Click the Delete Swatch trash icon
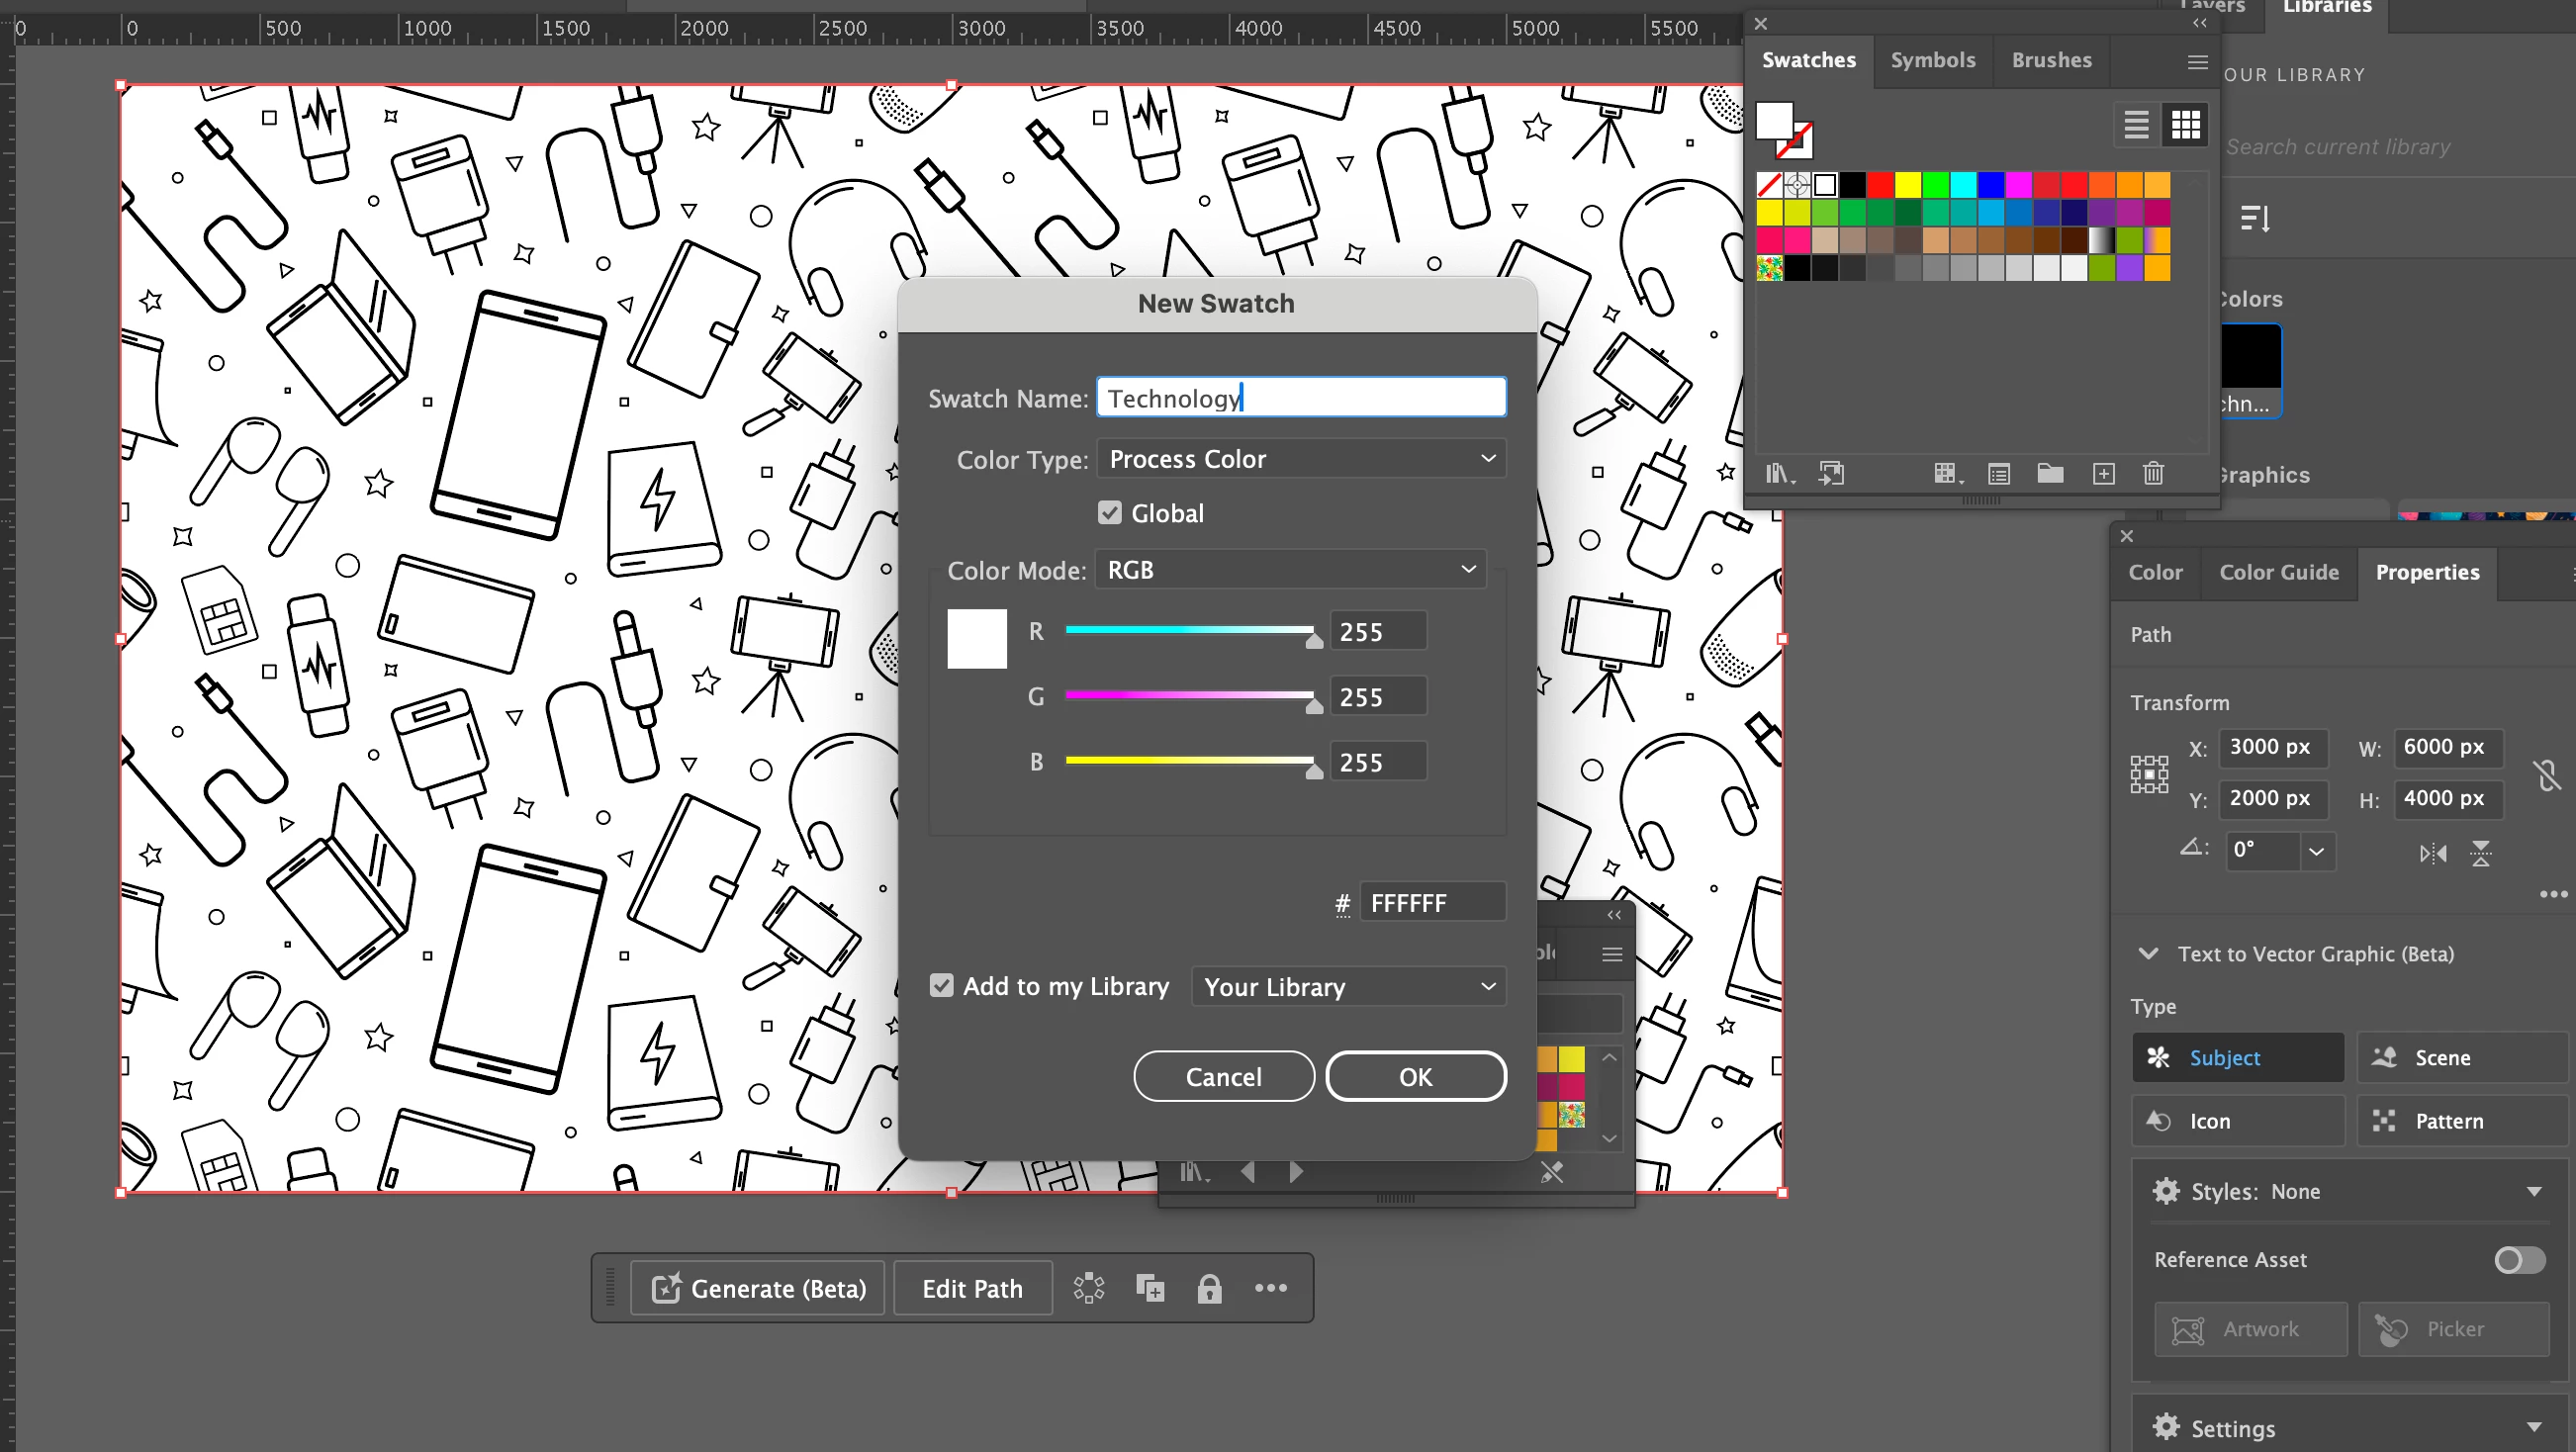 pyautogui.click(x=2153, y=473)
